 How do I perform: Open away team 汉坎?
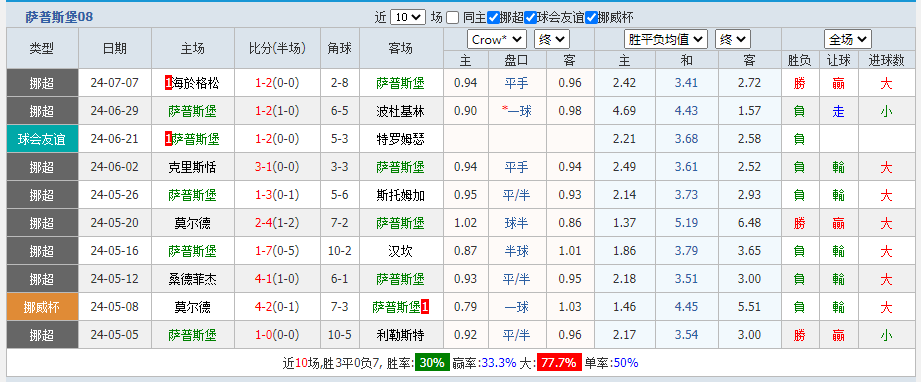pos(401,252)
